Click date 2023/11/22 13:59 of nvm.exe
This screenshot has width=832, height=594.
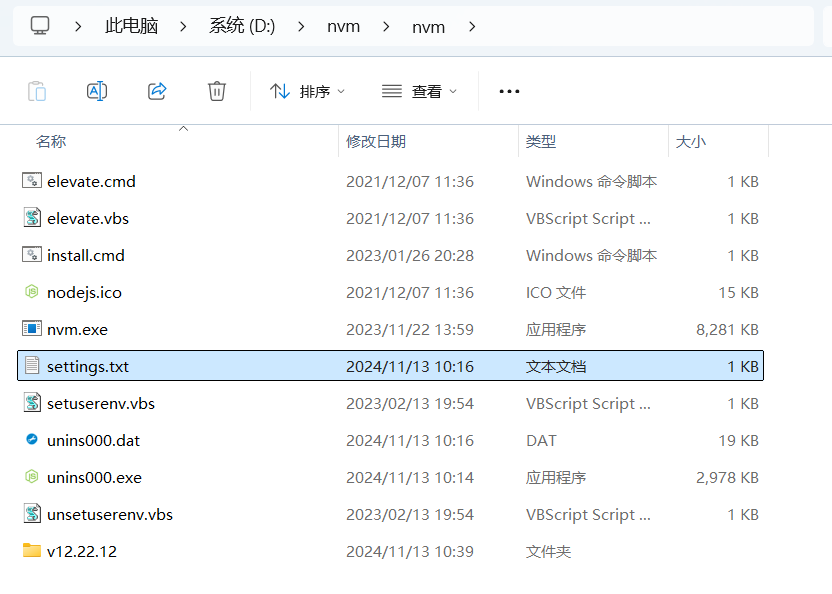[410, 330]
